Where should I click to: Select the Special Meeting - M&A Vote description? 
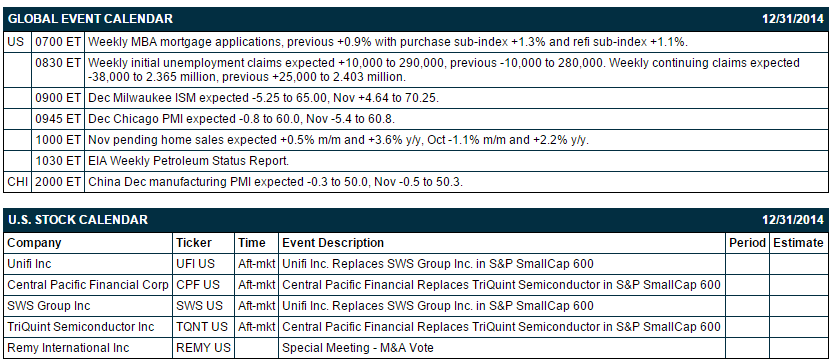click(358, 348)
